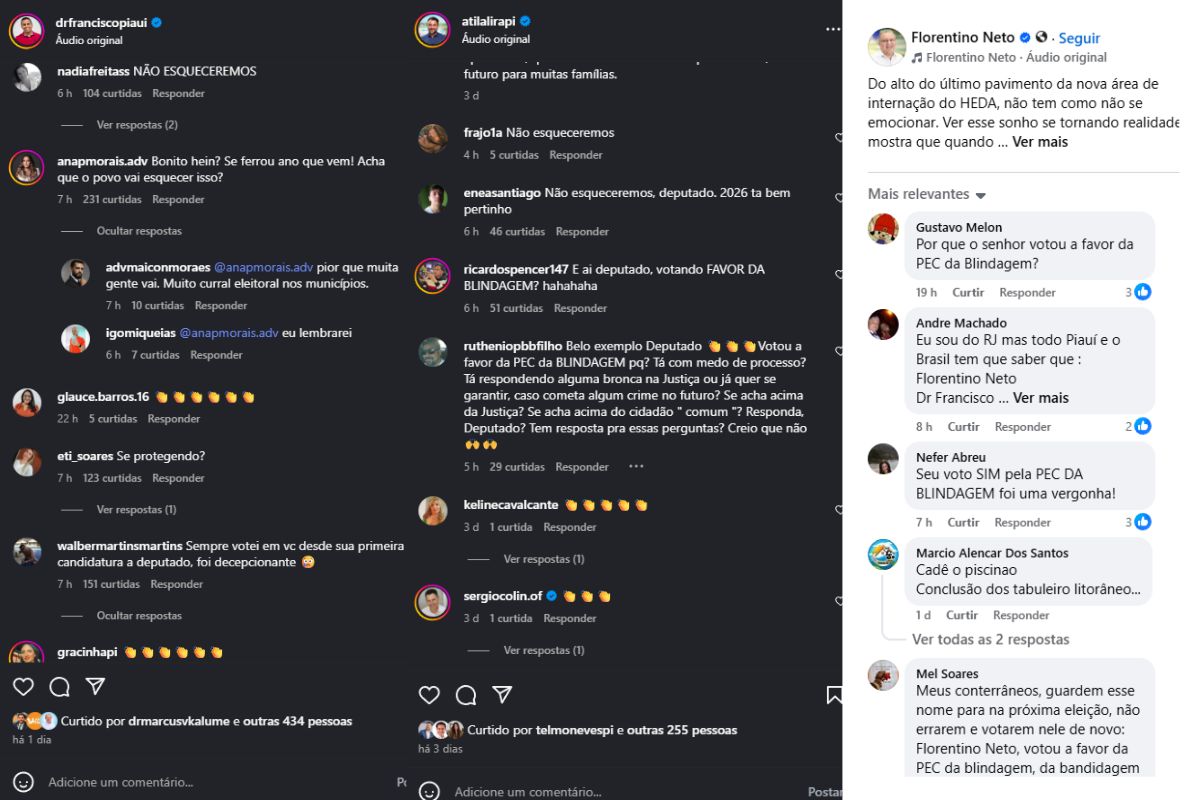1200x800 pixels.
Task: Open drfranciscopiaui profile picture
Action: [x=27, y=30]
